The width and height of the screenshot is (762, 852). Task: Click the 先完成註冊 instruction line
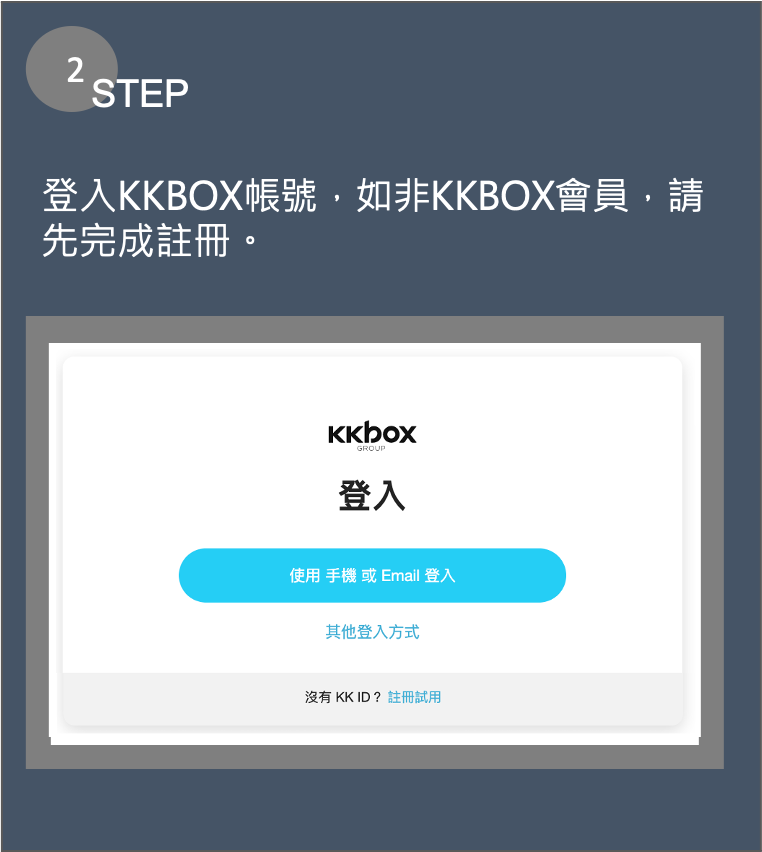tap(136, 241)
